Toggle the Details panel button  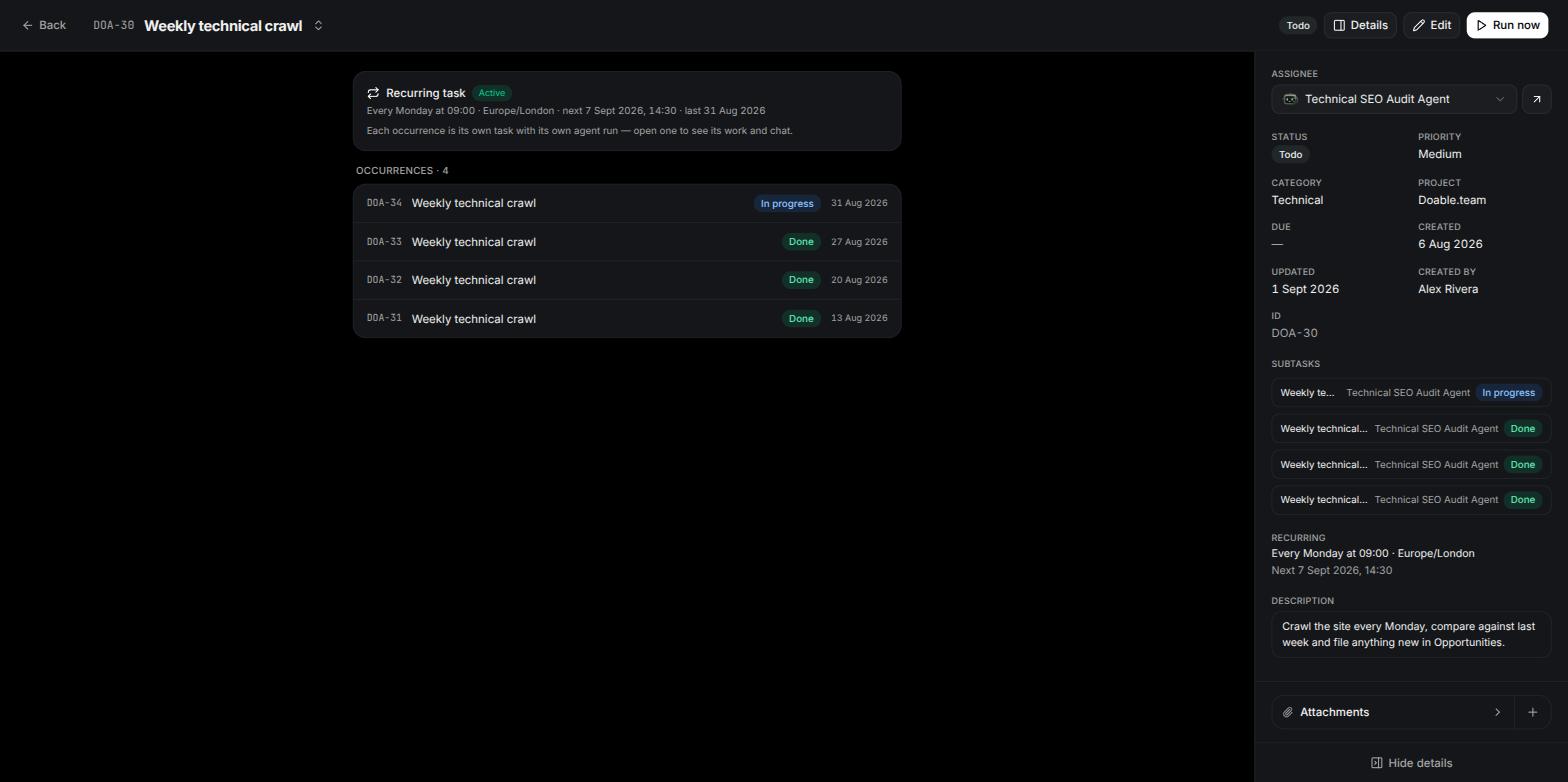(x=1360, y=25)
